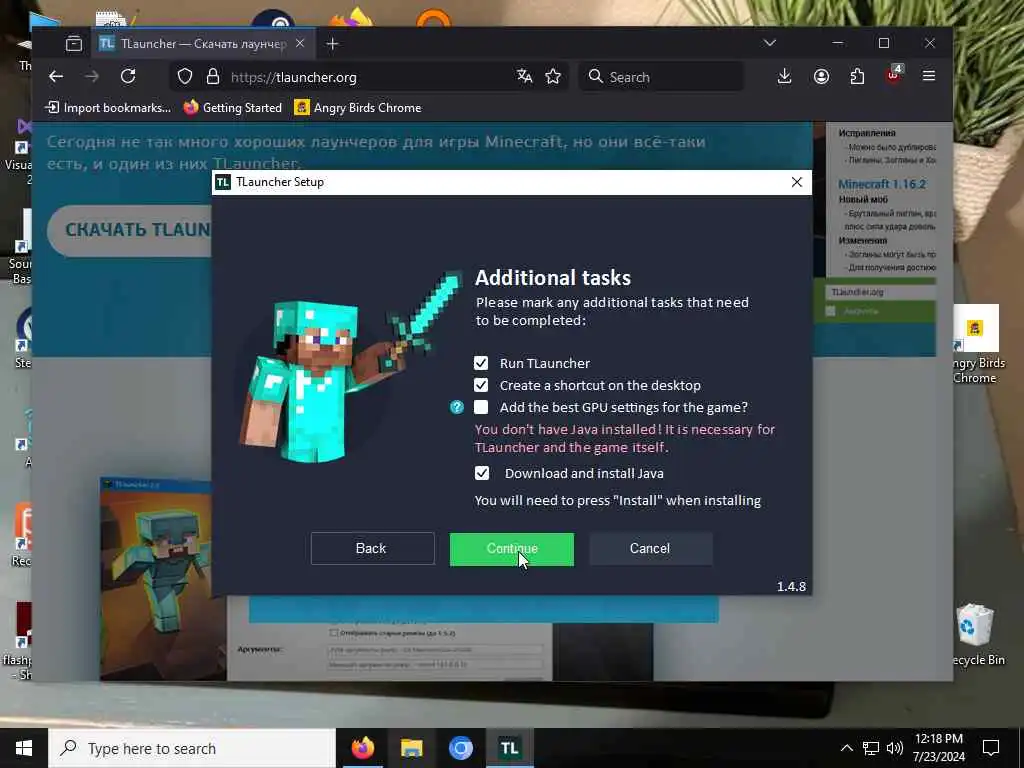This screenshot has height=768, width=1024.
Task: Check the Run TLauncher checkbox
Action: click(x=481, y=363)
